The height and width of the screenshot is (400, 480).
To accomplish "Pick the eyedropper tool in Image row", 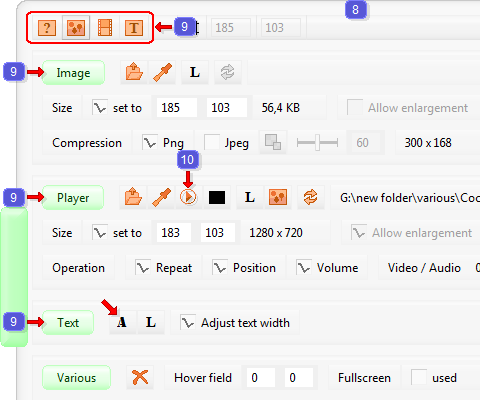I will pos(162,72).
